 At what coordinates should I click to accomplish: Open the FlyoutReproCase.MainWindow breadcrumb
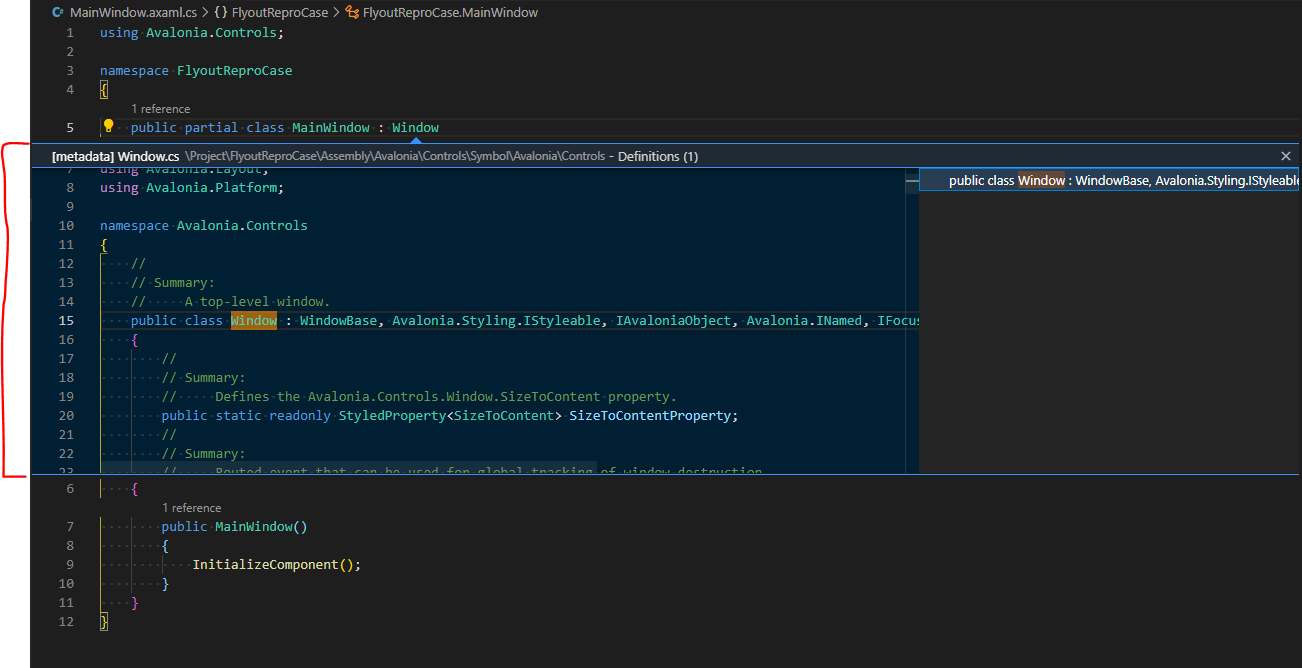coord(450,13)
